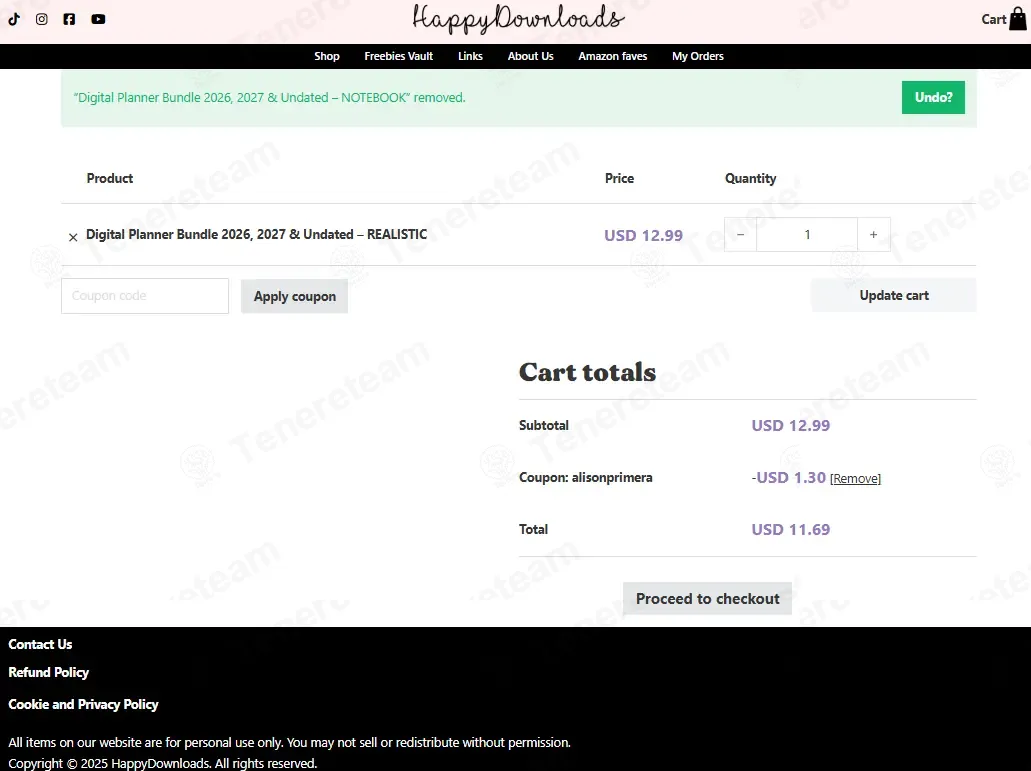Viewport: 1031px width, 771px height.
Task: Click the Undo? button
Action: 933,97
